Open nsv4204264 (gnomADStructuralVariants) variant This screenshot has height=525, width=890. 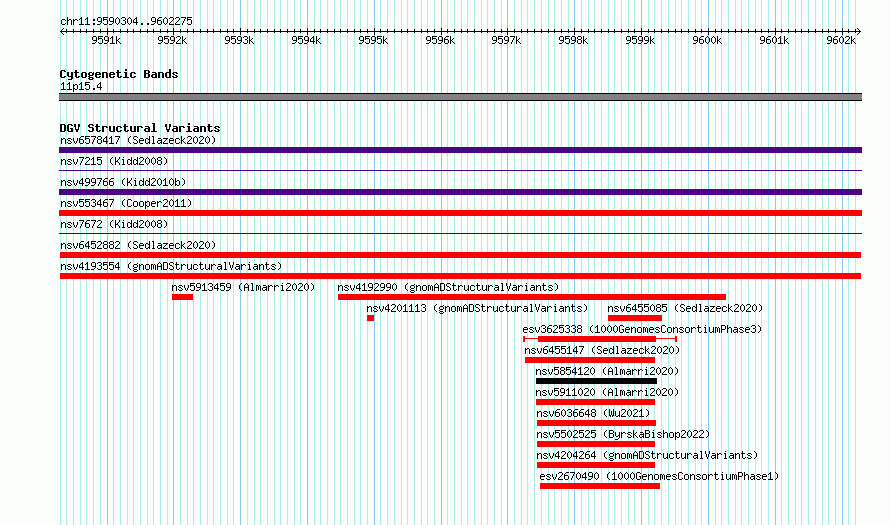click(647, 455)
